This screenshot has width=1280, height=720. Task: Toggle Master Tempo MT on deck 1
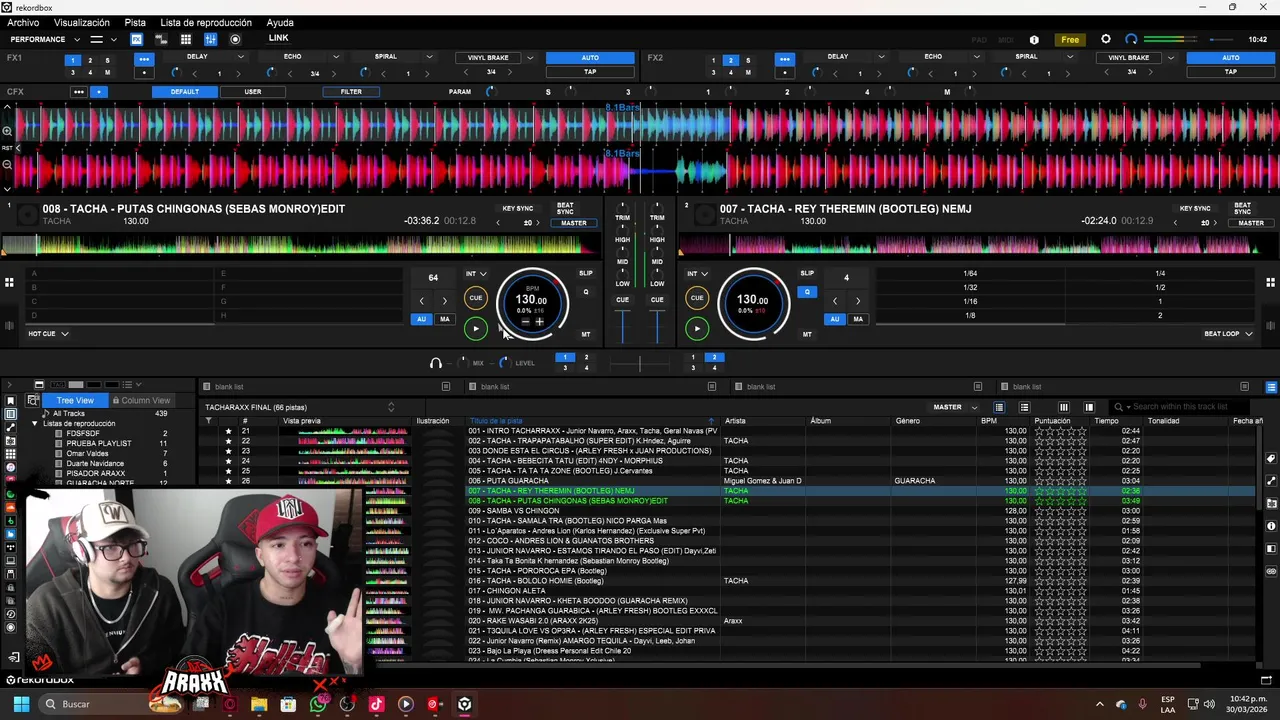tap(586, 334)
